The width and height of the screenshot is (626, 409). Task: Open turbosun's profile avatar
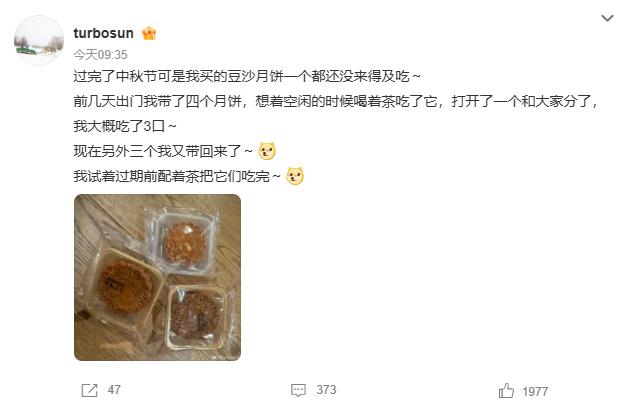(x=39, y=40)
